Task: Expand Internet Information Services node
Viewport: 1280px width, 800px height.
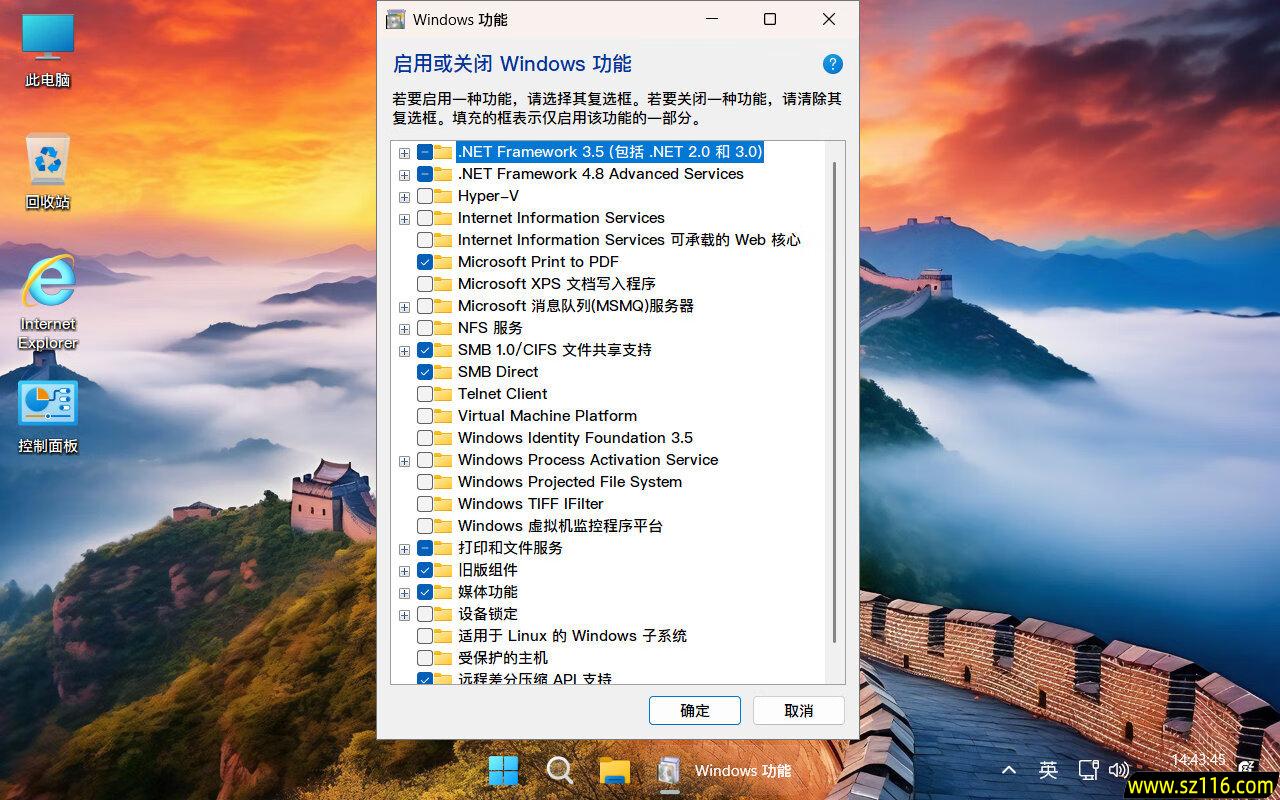Action: point(404,218)
